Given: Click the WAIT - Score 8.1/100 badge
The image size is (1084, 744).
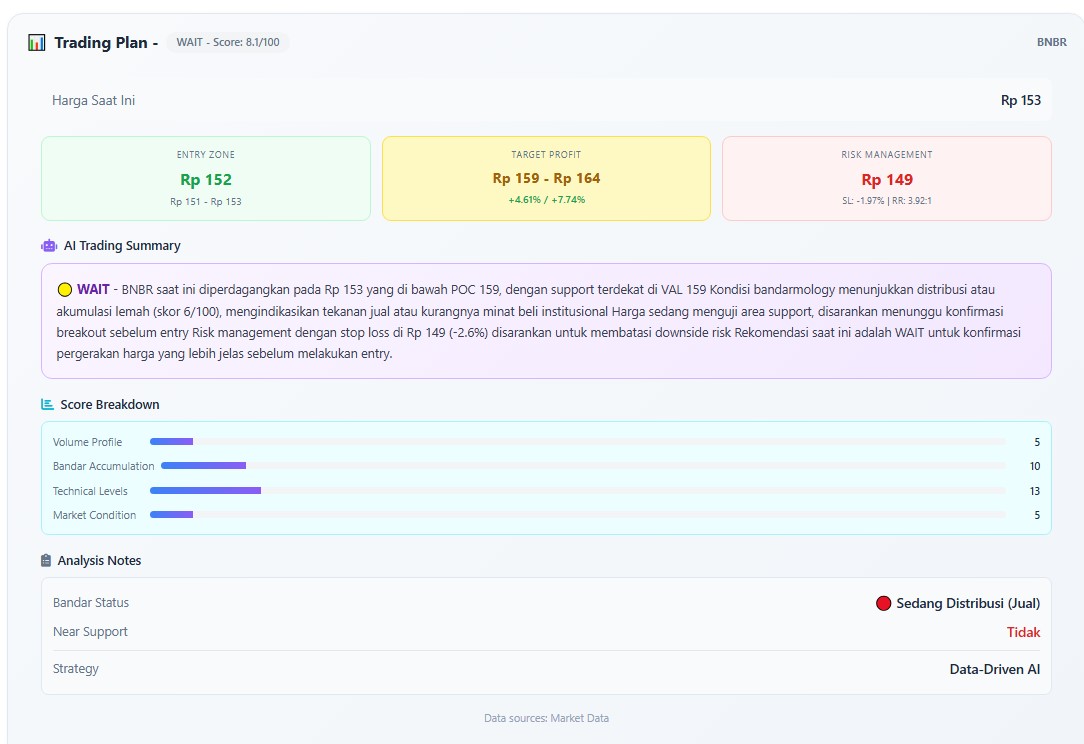Looking at the screenshot, I should point(227,42).
